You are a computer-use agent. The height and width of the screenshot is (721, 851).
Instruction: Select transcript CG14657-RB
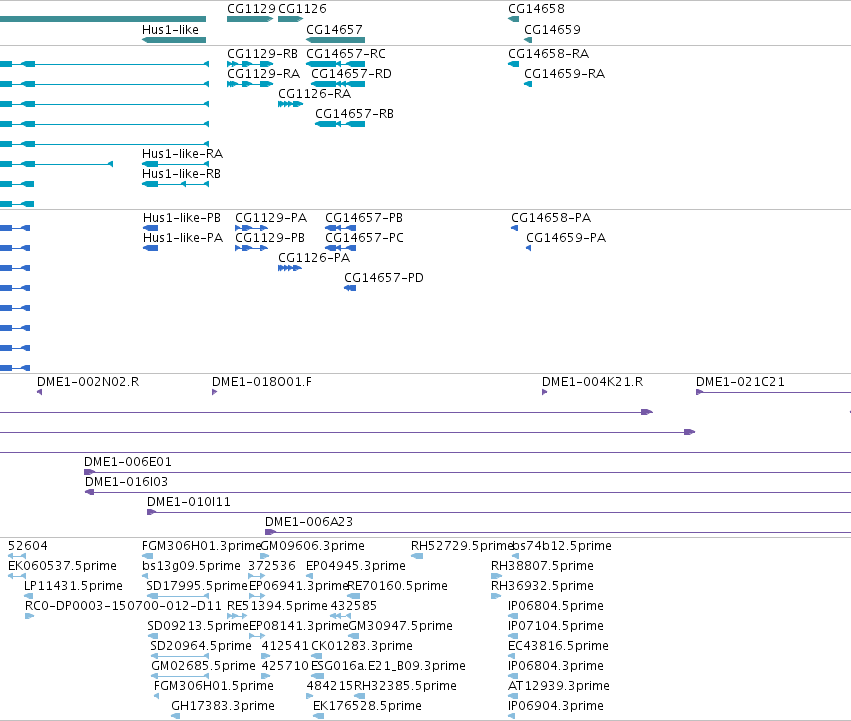coord(354,114)
